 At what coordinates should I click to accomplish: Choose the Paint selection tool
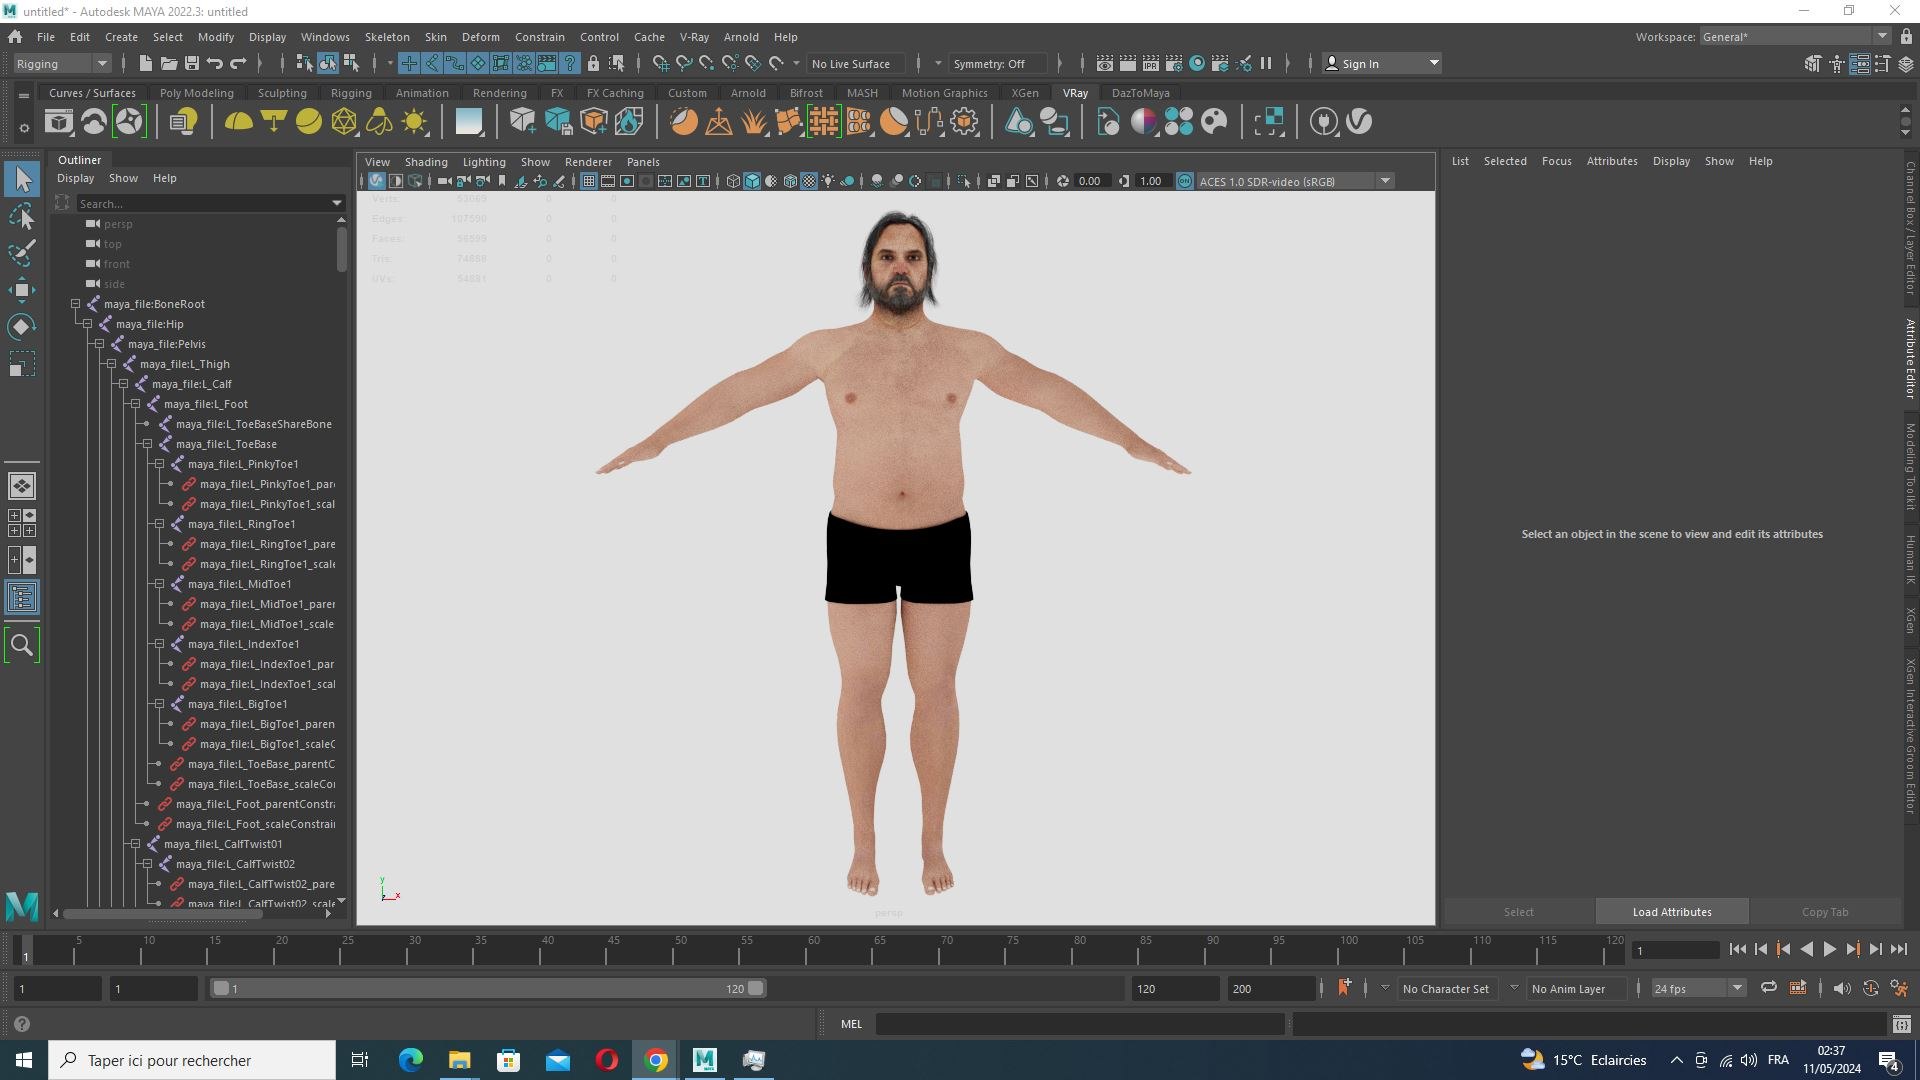point(22,252)
